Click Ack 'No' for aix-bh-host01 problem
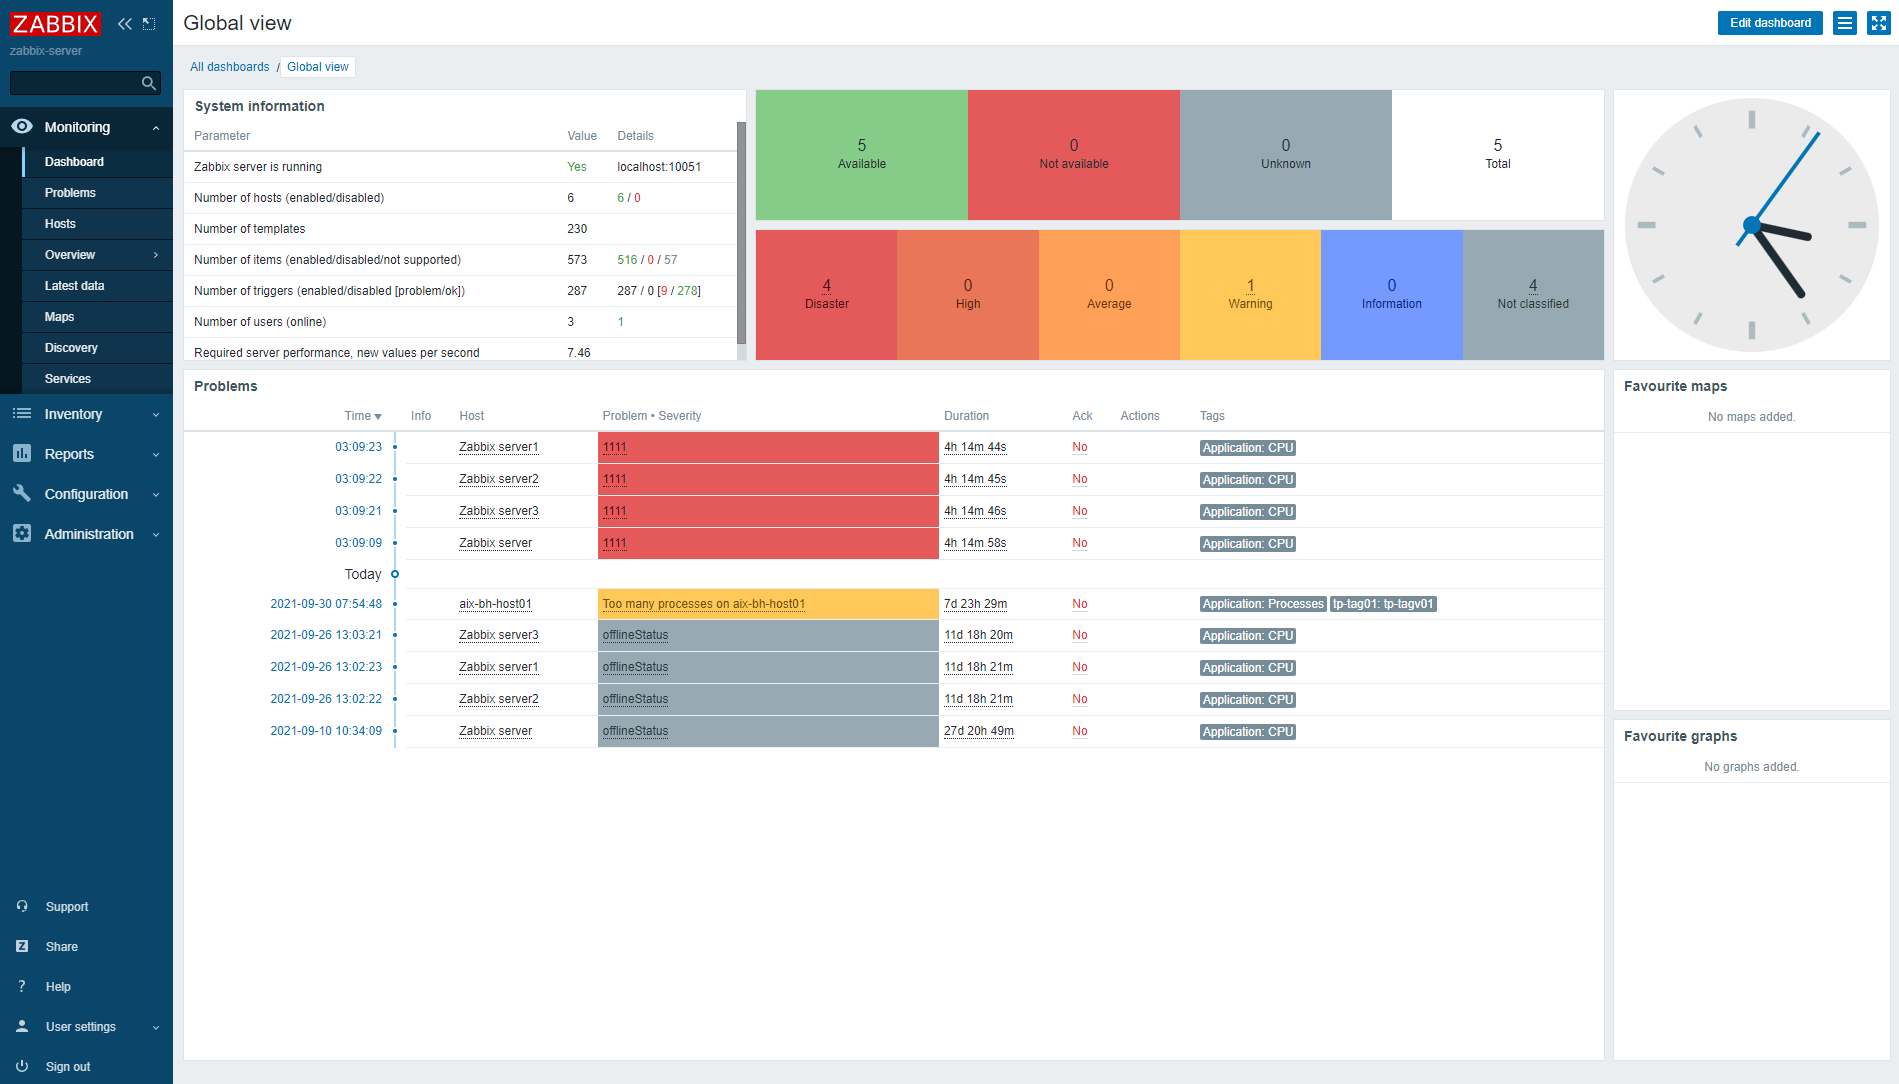This screenshot has width=1899, height=1084. (x=1080, y=604)
